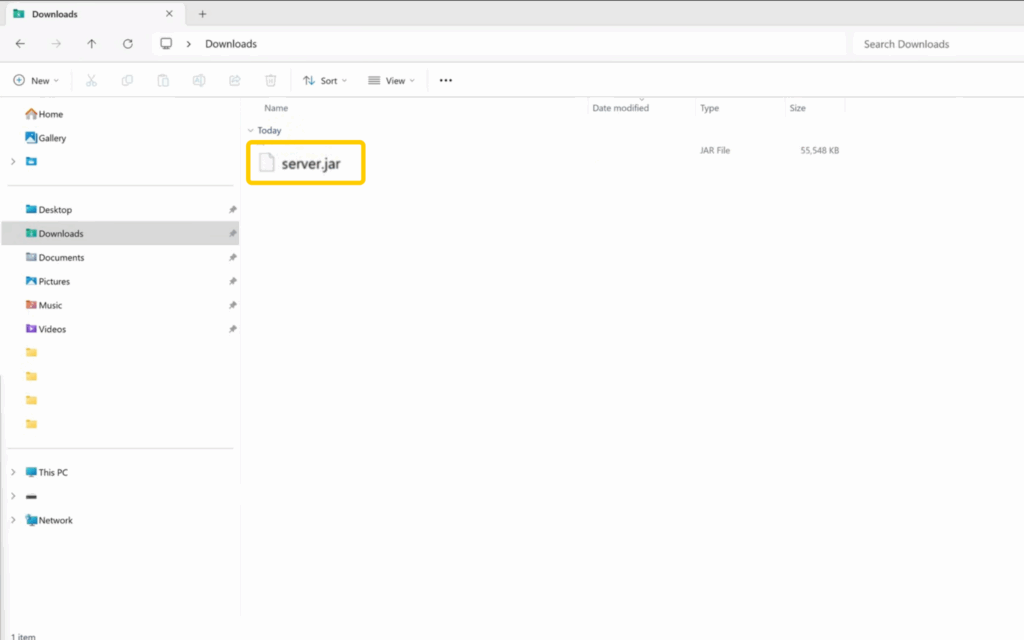Click the server.jar file icon
This screenshot has height=640, width=1024.
(266, 163)
